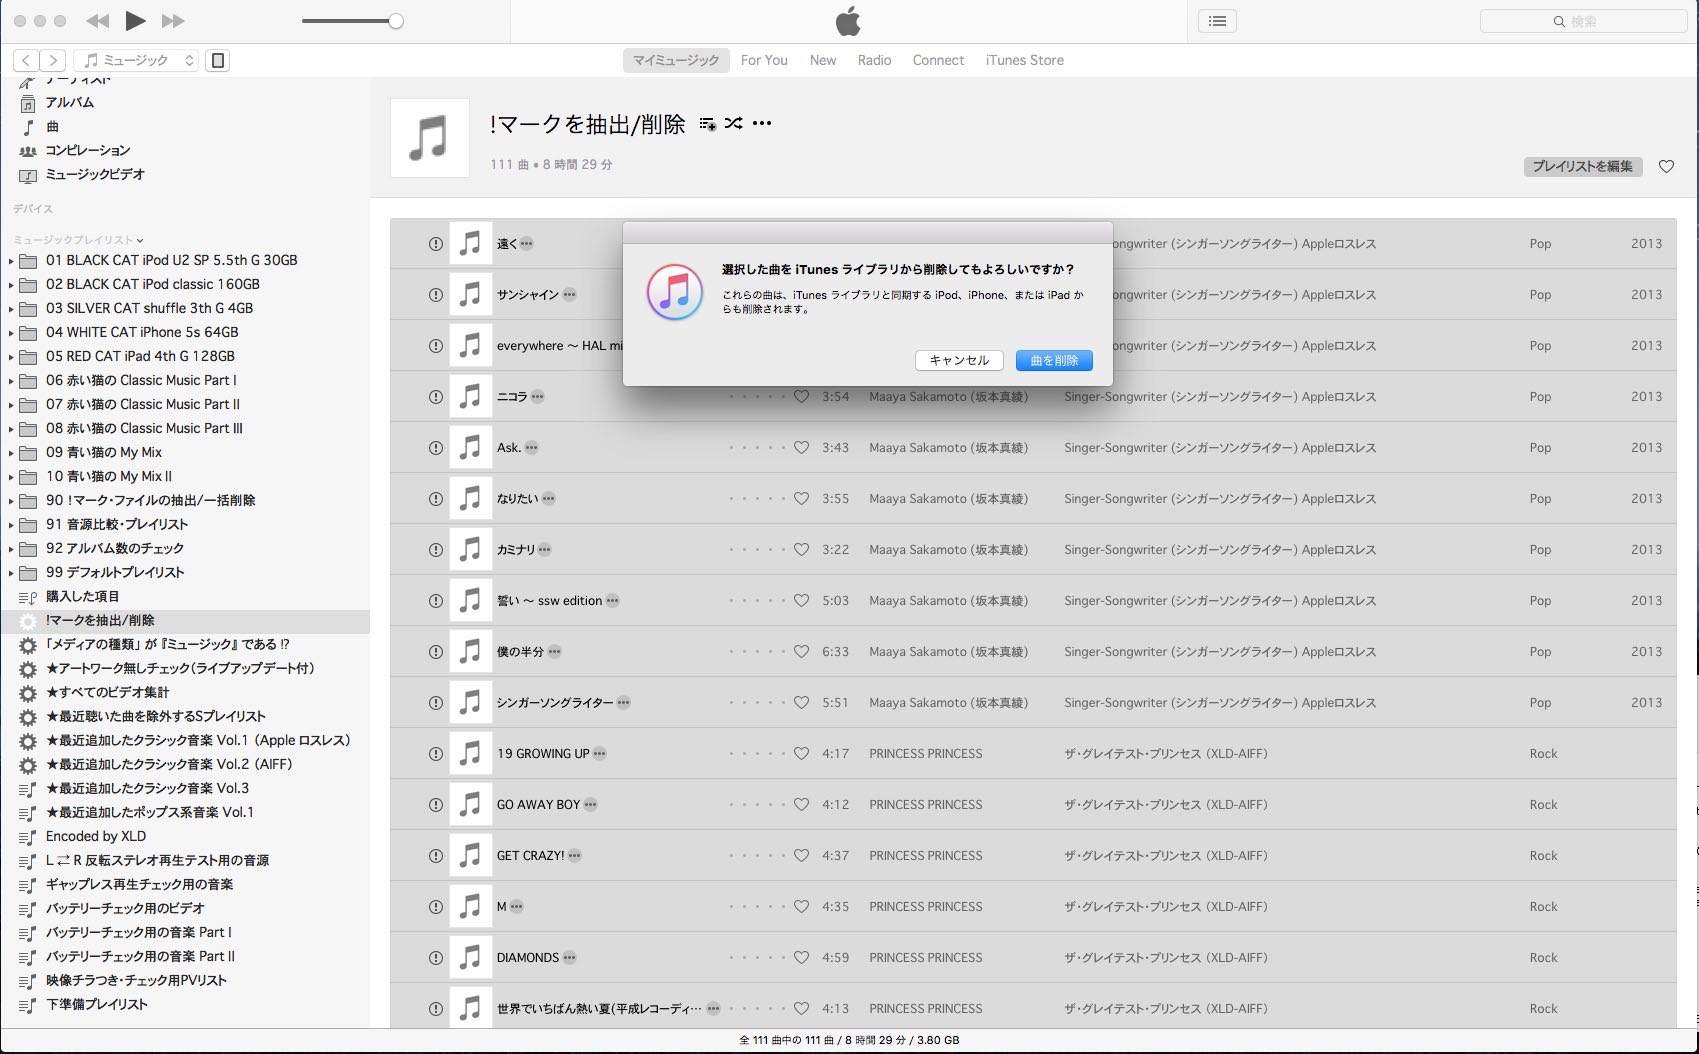The width and height of the screenshot is (1699, 1054).
Task: Set star rating for 誓い ～ ssw edition
Action: [757, 601]
